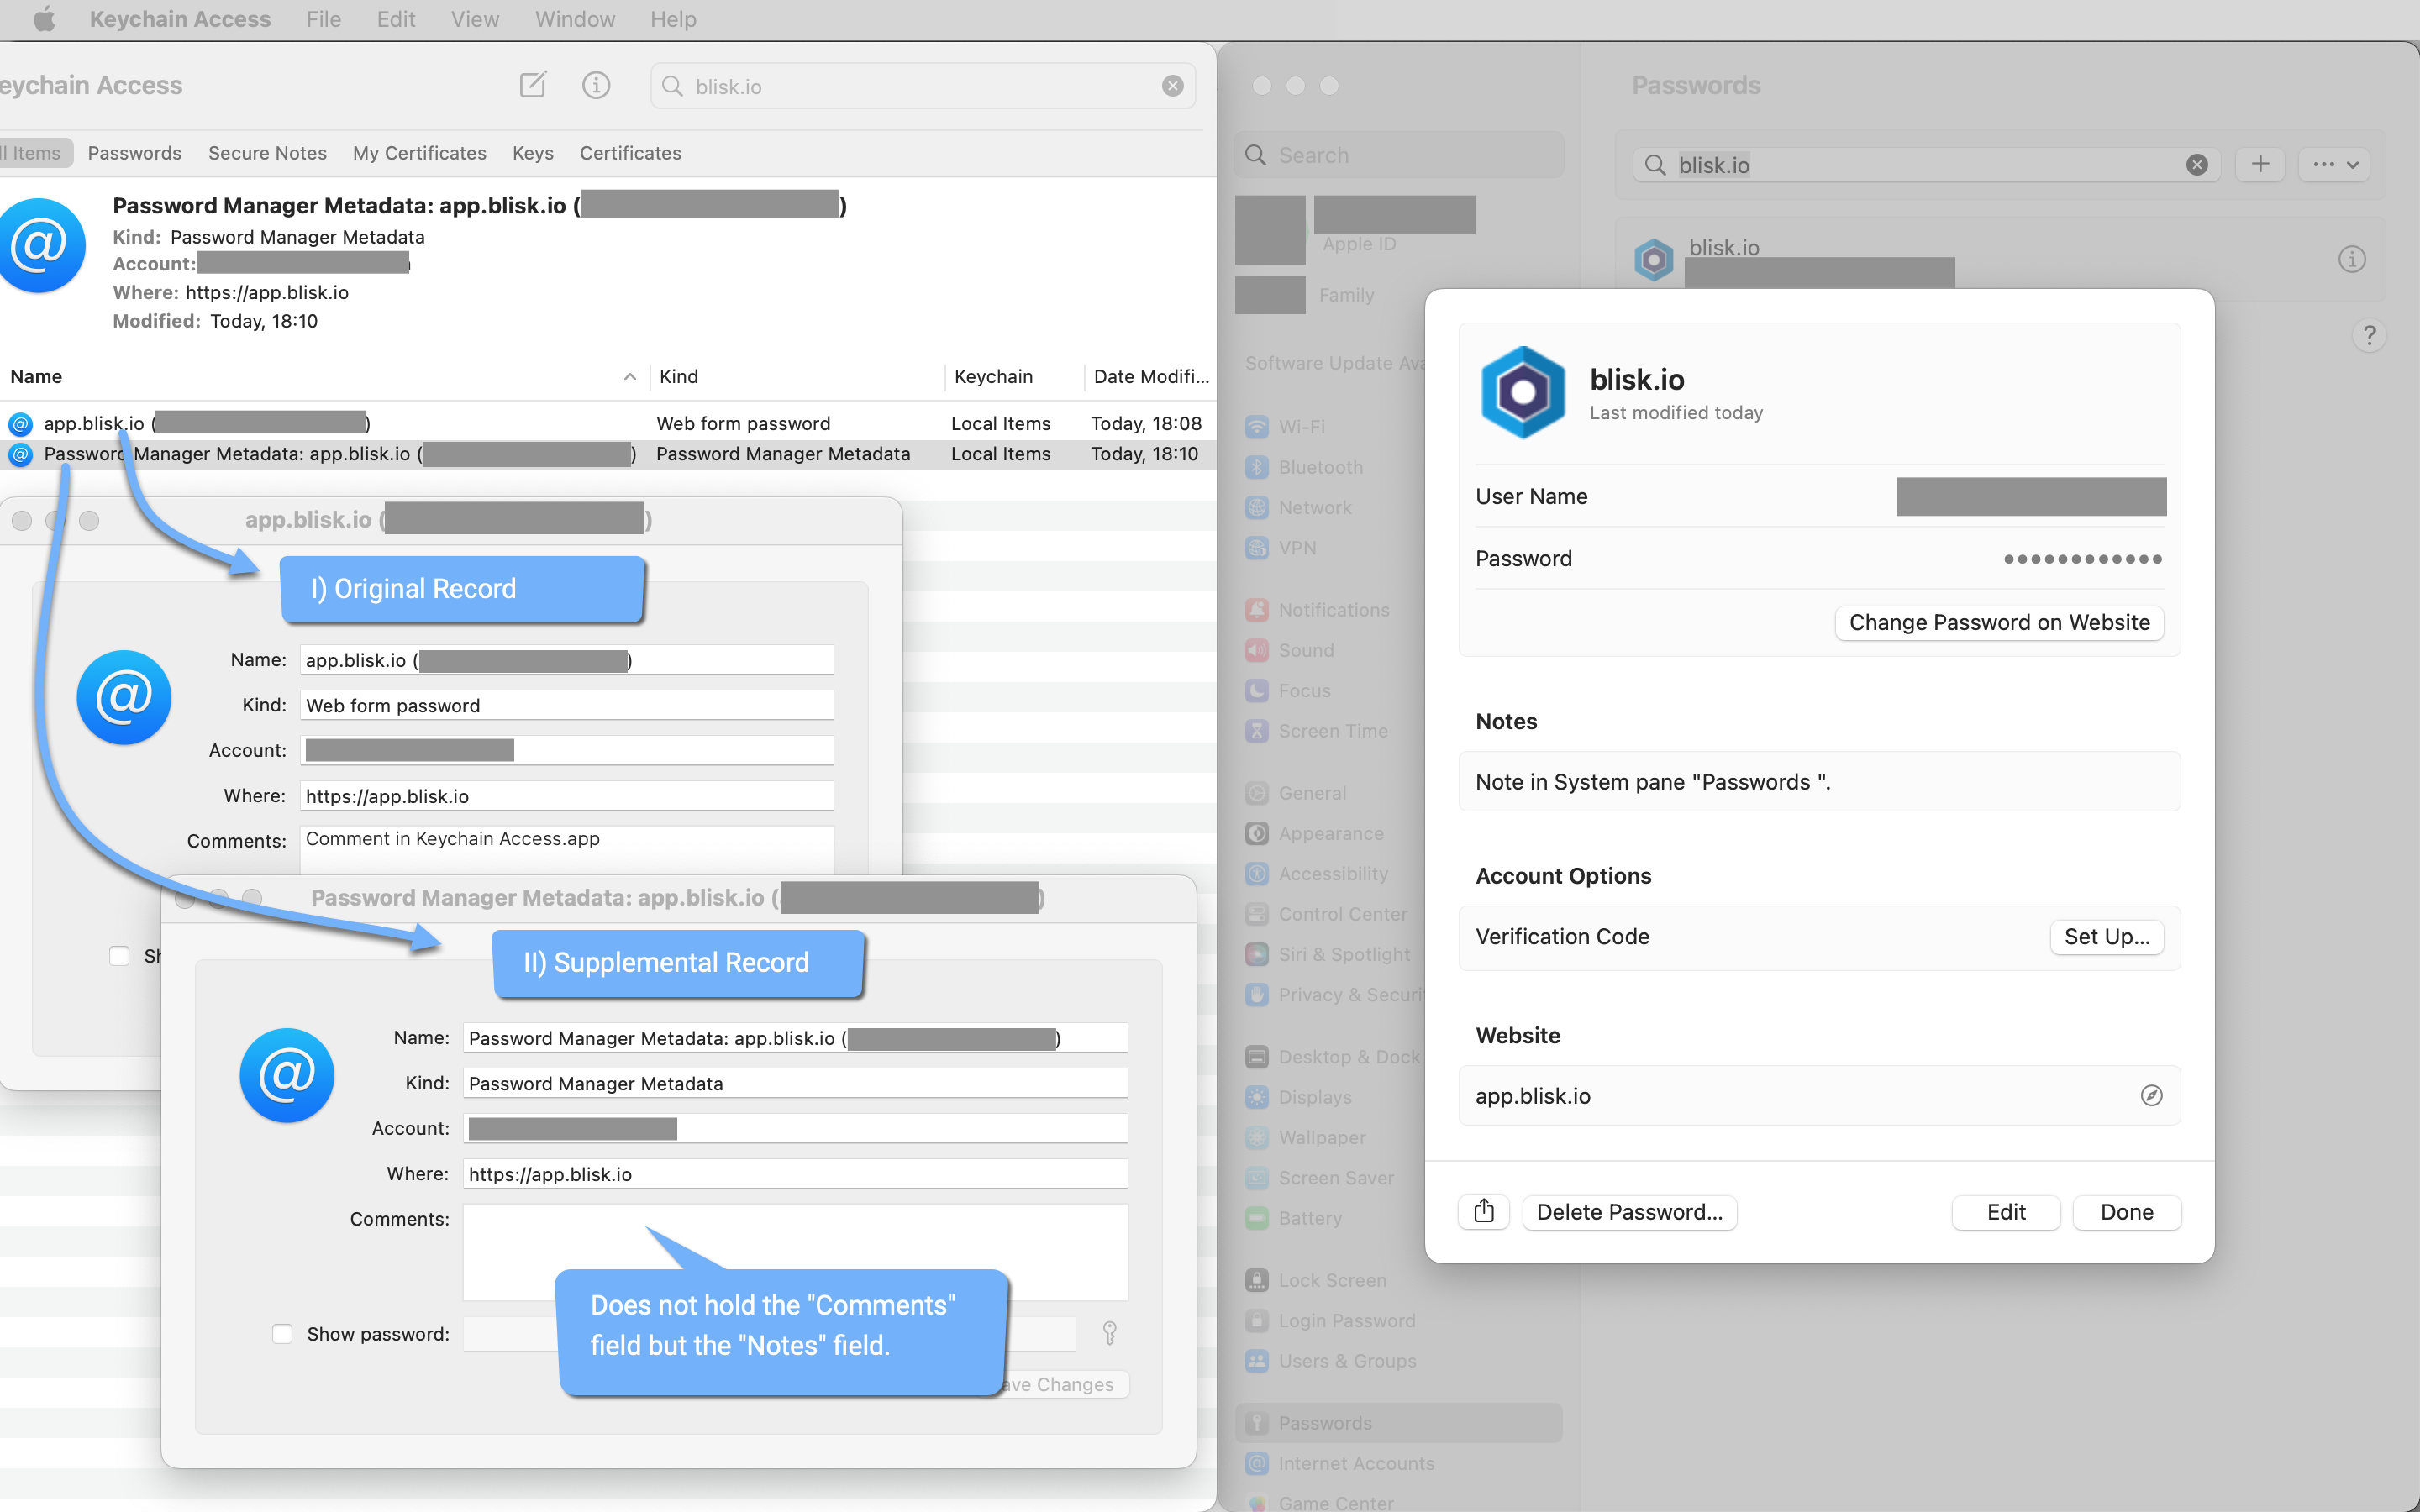Viewport: 2420px width, 1512px height.
Task: Click the share icon beside Delete Password
Action: (x=1484, y=1212)
